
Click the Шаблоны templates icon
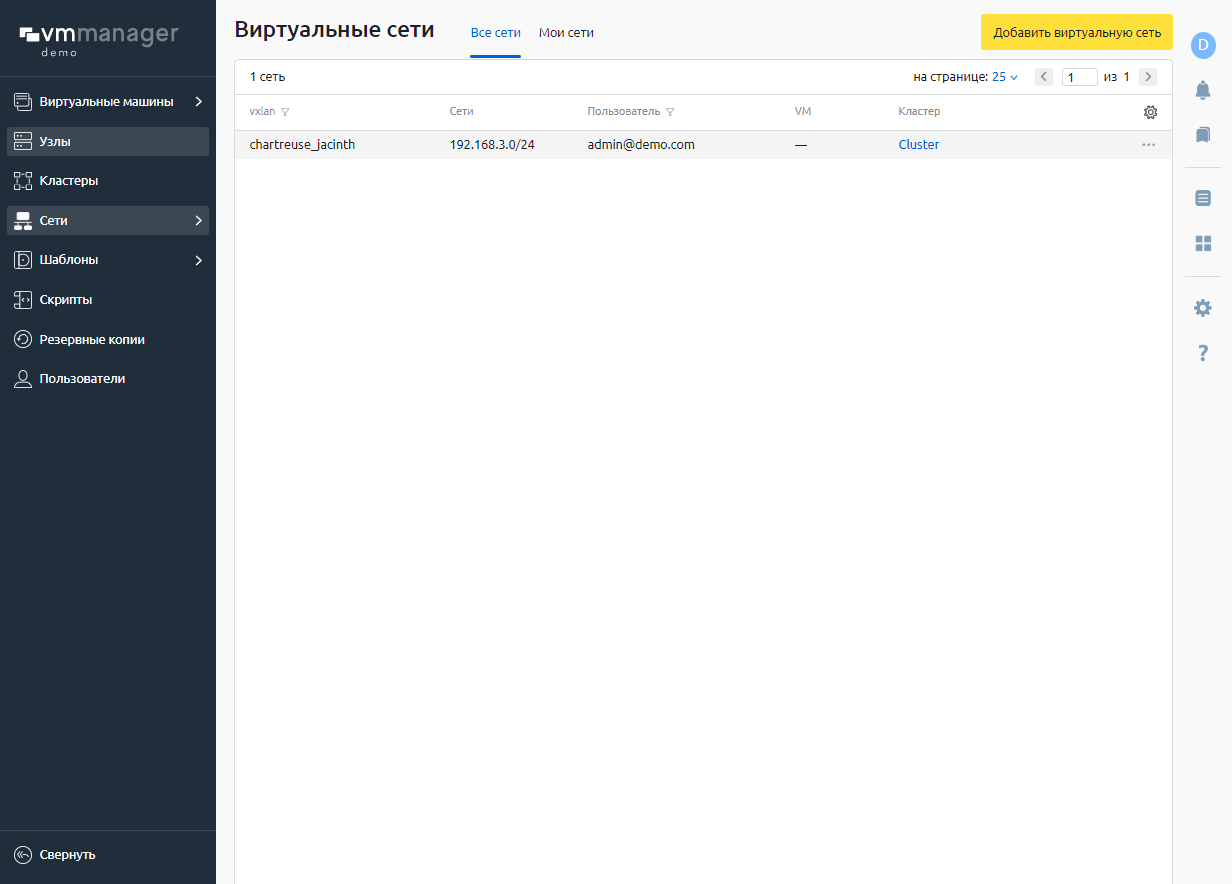[x=23, y=260]
